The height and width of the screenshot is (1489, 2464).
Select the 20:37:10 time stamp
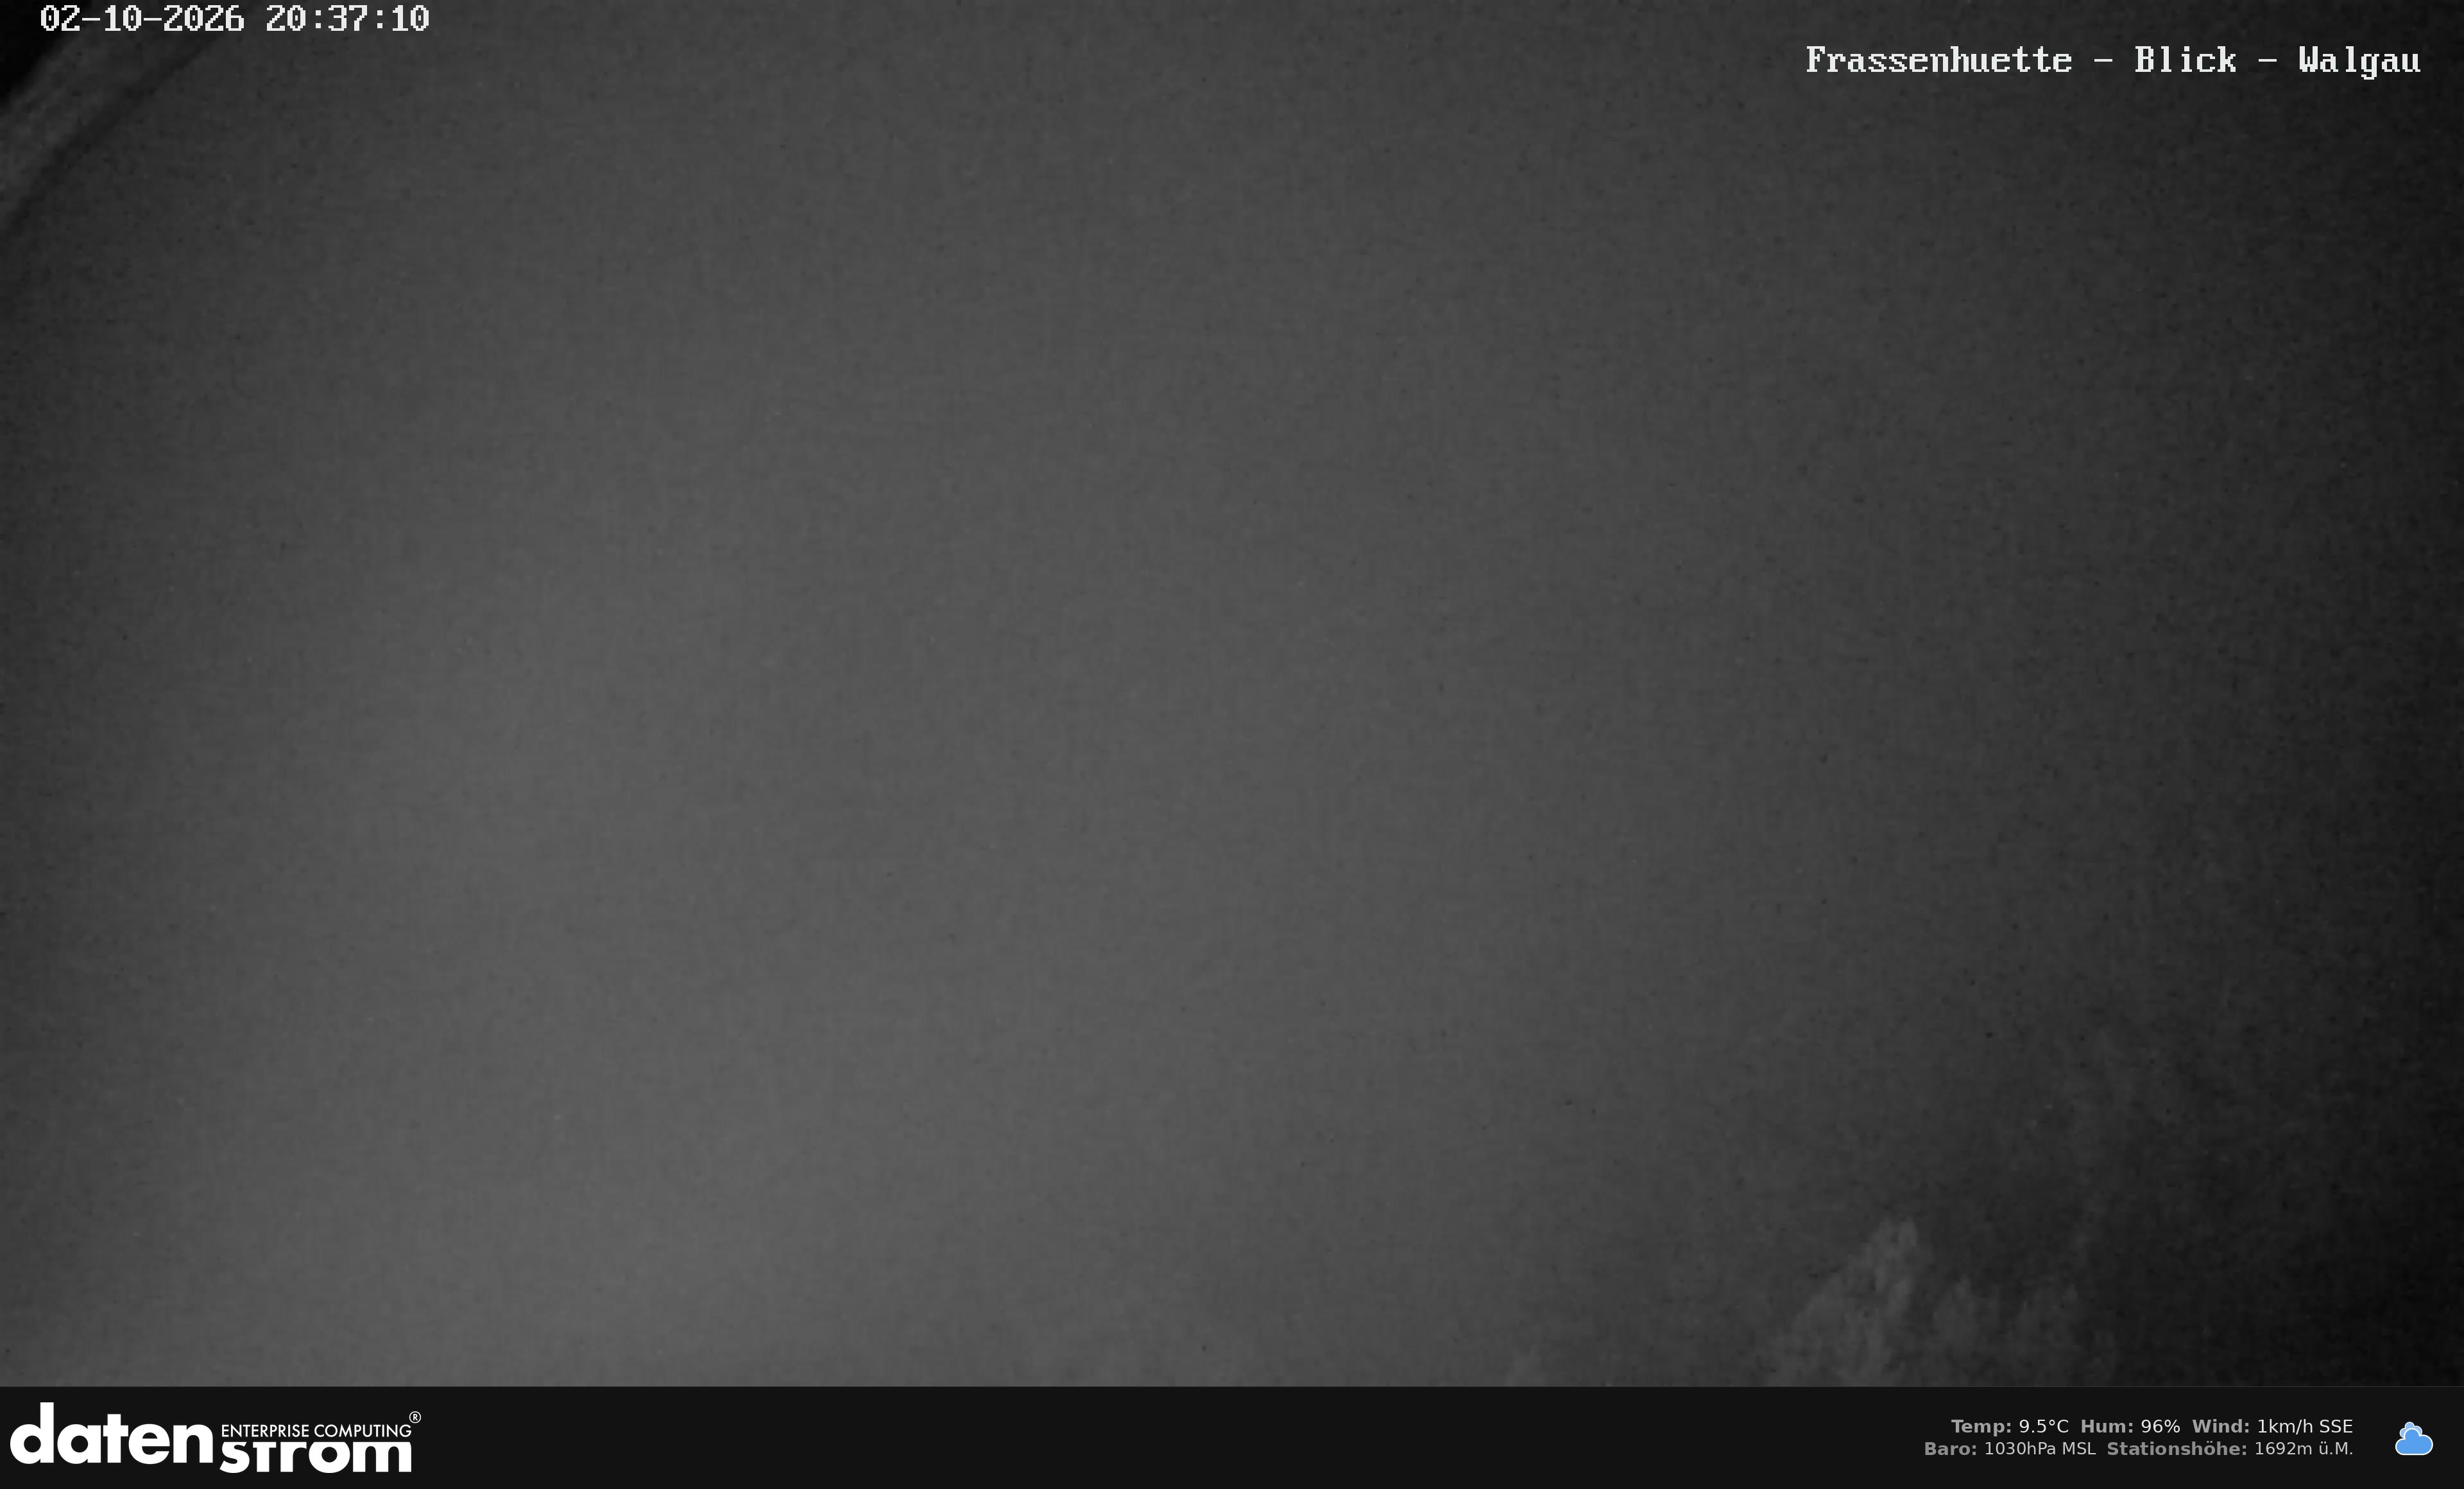347,19
